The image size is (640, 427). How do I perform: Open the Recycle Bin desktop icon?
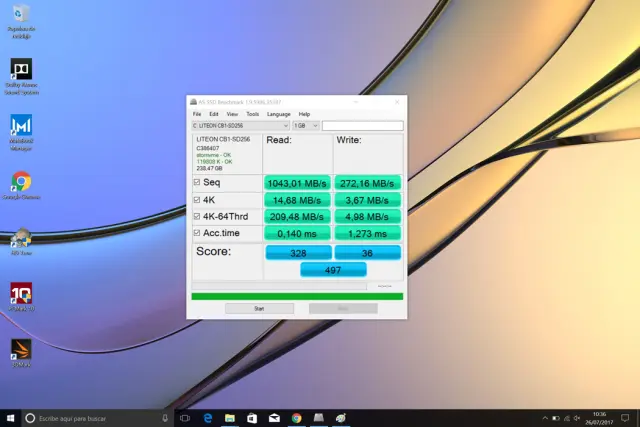click(x=21, y=14)
